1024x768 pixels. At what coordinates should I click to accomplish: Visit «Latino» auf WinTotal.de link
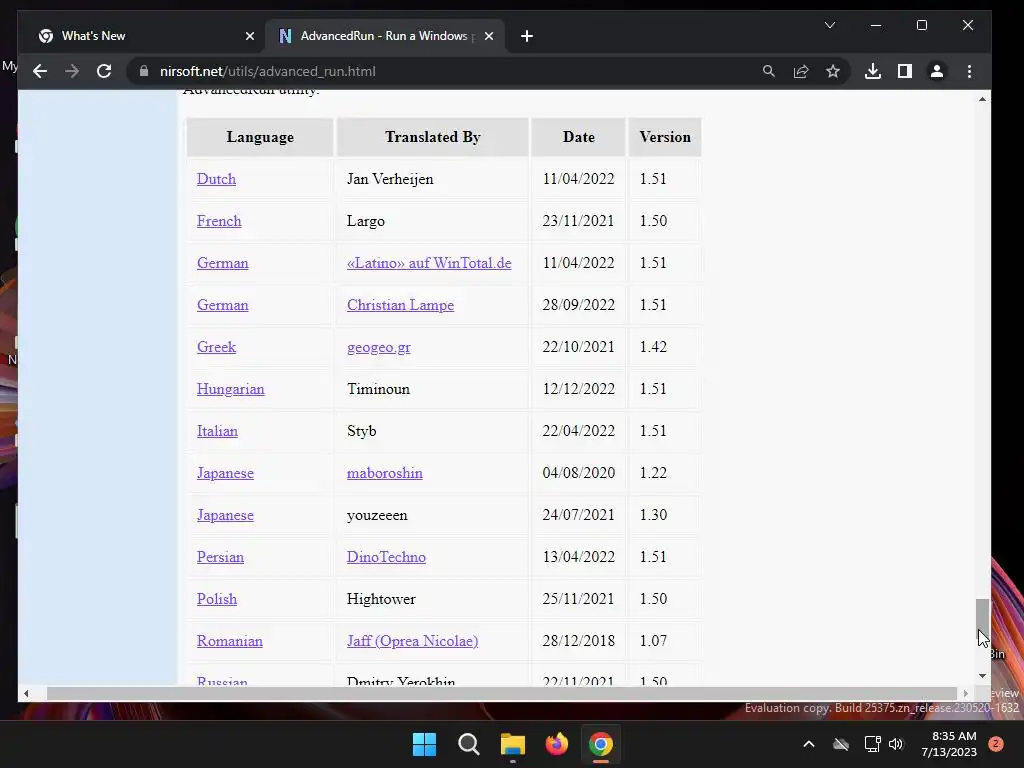pos(429,263)
